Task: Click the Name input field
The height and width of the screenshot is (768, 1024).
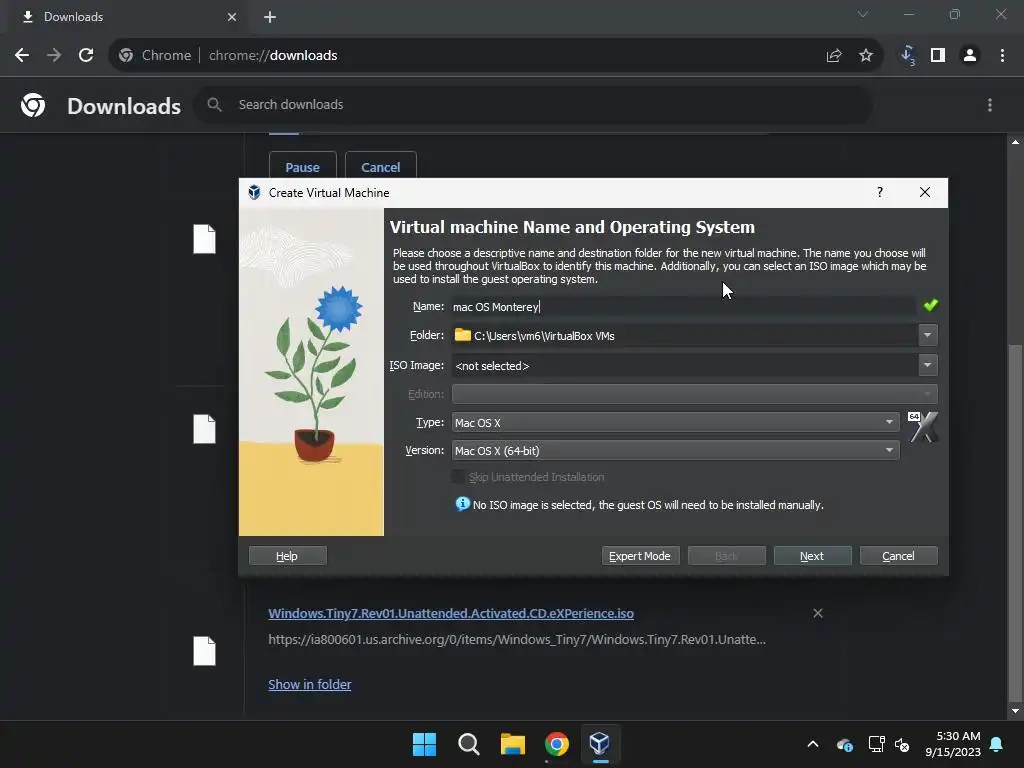Action: (x=684, y=306)
